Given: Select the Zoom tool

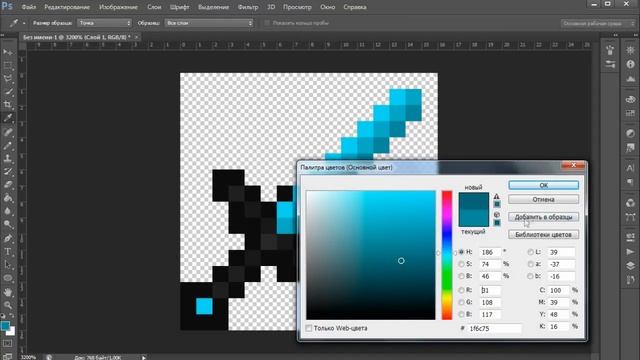Looking at the screenshot, I should tap(8, 305).
